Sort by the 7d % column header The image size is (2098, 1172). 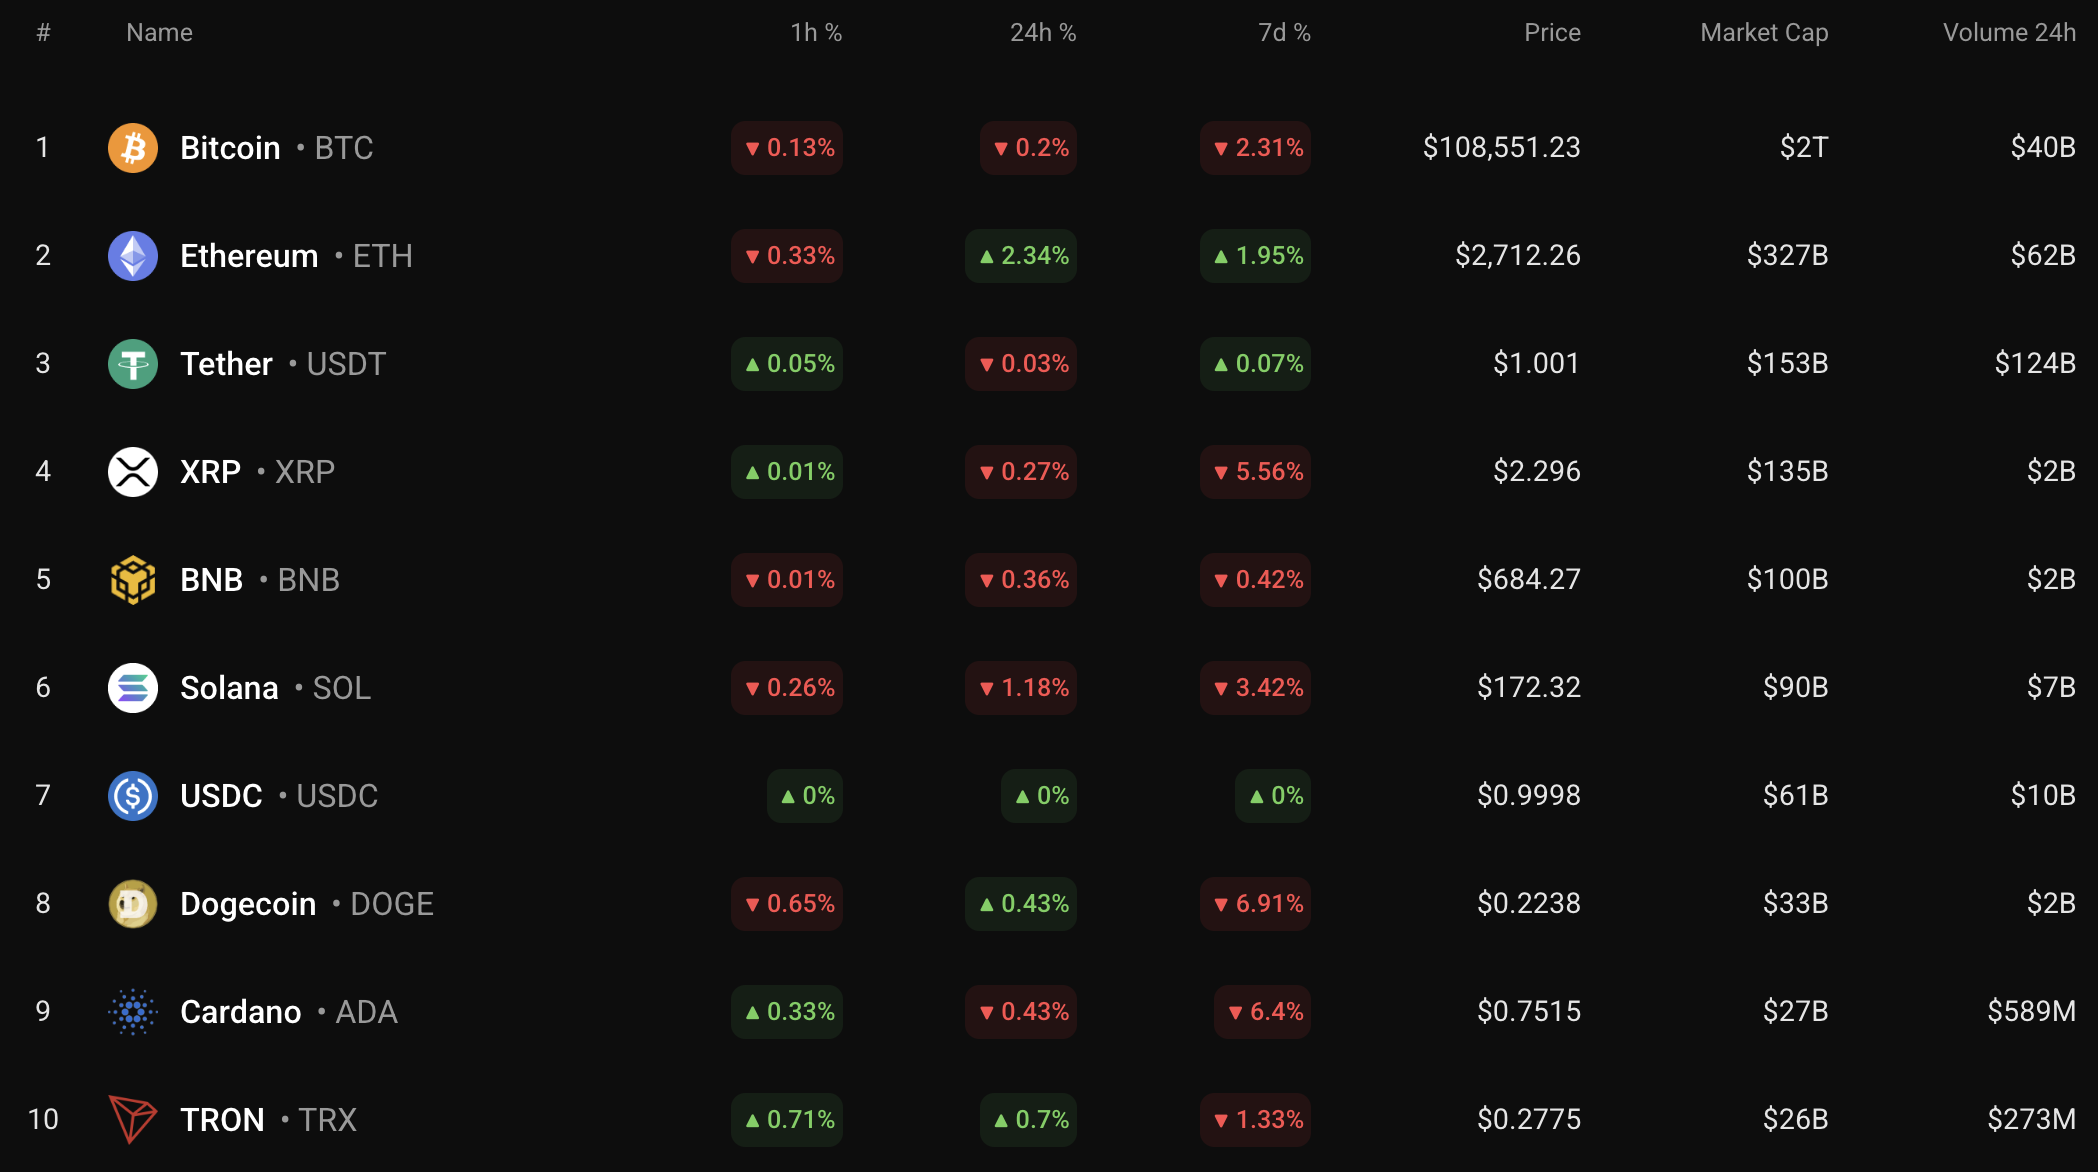(1284, 33)
